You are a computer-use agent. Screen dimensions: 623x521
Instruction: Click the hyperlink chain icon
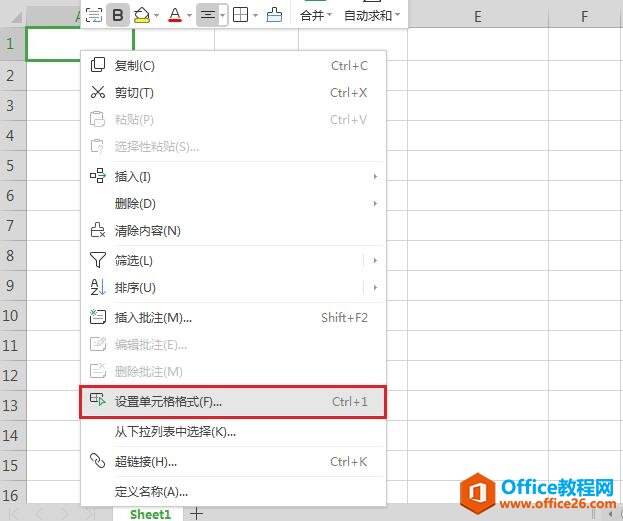point(98,461)
